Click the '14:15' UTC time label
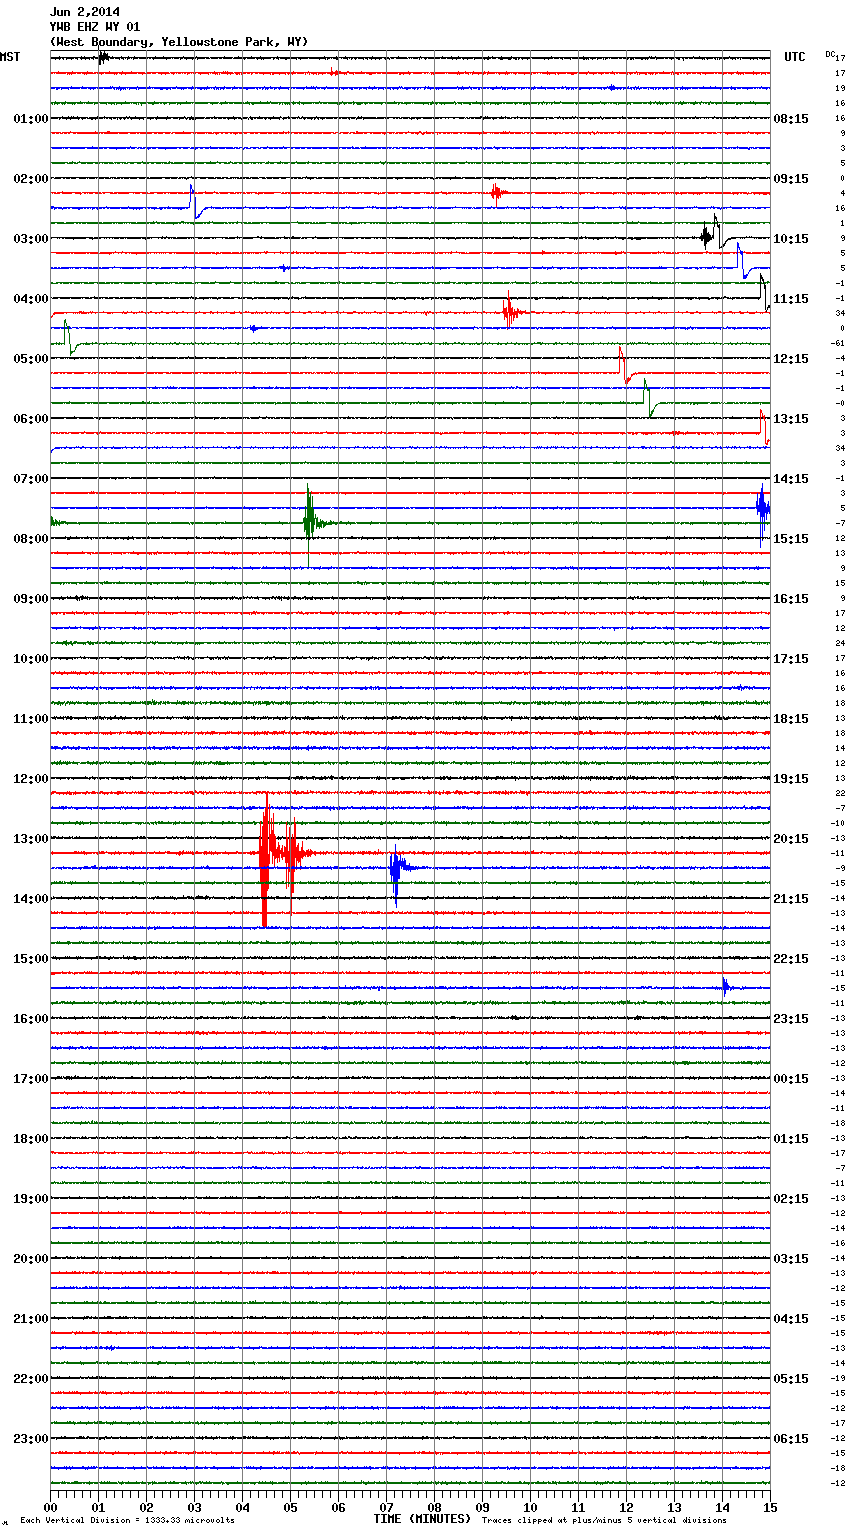 pyautogui.click(x=791, y=479)
